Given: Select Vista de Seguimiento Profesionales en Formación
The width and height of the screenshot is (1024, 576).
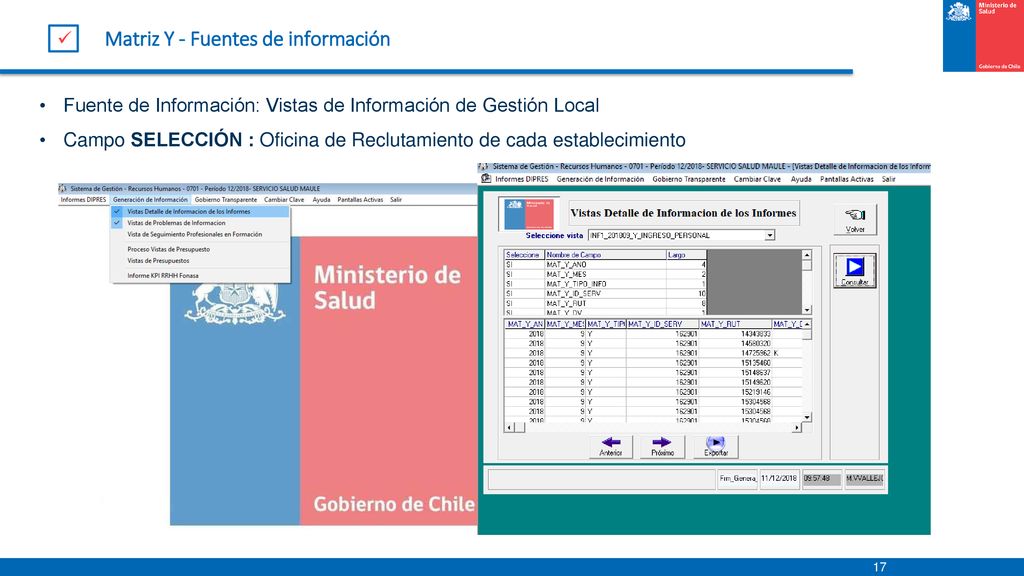Looking at the screenshot, I should click(200, 234).
